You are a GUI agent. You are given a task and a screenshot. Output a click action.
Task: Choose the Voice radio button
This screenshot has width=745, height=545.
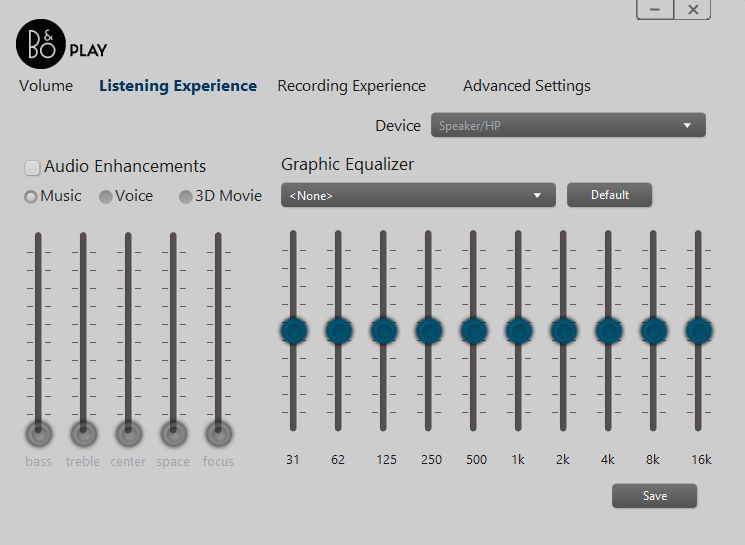pos(105,197)
